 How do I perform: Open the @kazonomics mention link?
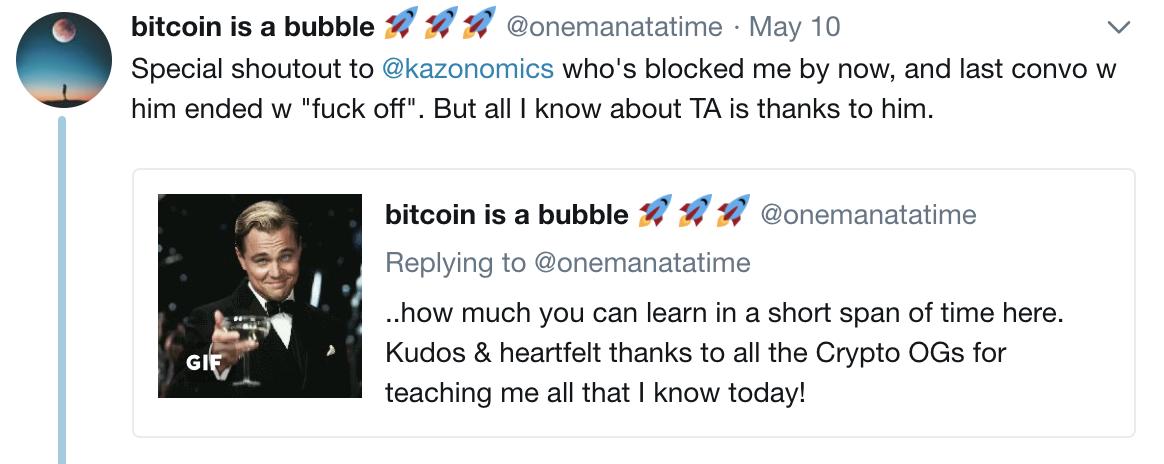(467, 69)
